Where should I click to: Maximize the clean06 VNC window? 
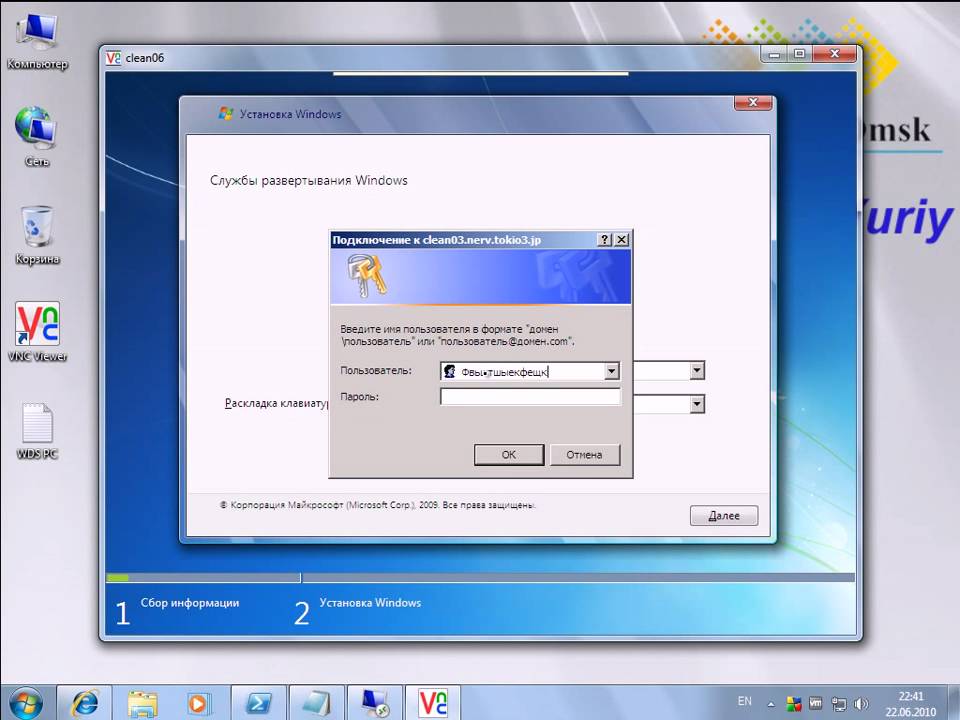[x=799, y=54]
